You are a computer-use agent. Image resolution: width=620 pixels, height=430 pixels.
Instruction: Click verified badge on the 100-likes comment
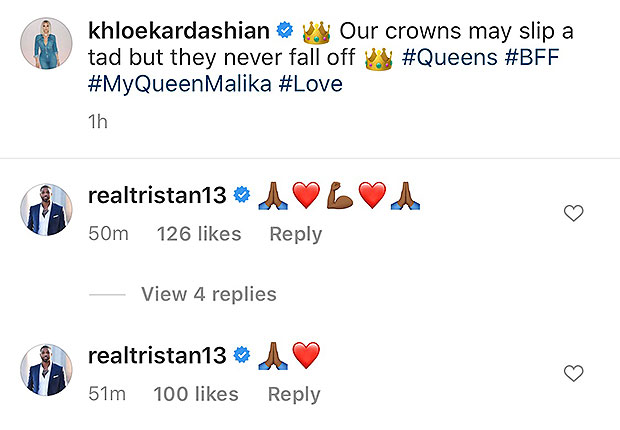[241, 355]
